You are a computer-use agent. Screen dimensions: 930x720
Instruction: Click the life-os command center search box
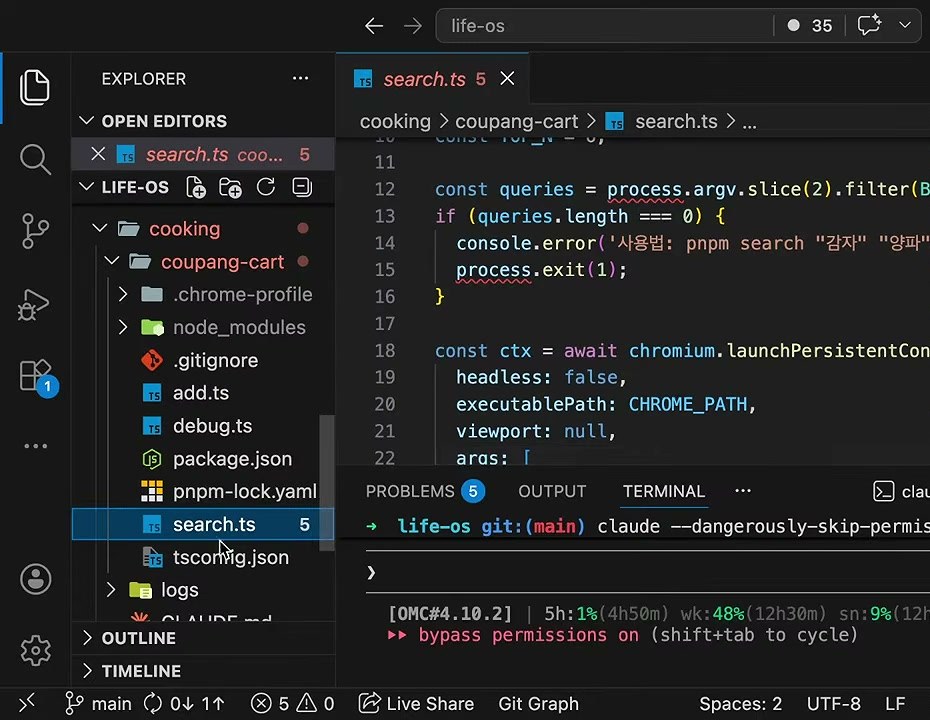pos(604,26)
